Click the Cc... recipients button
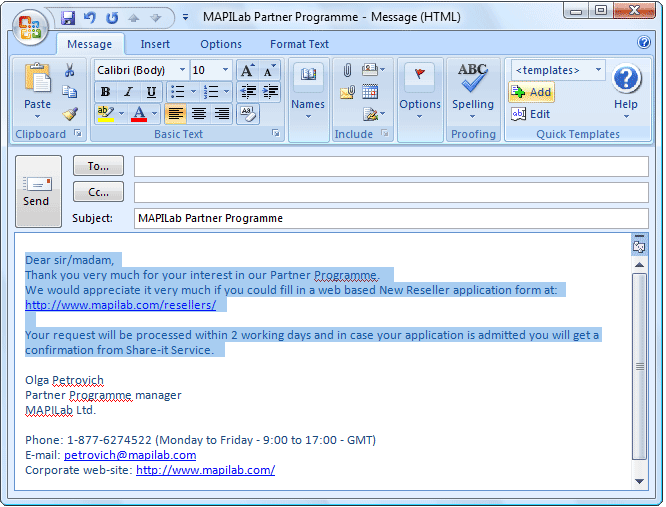Screen dimensions: 666x507 [x=98, y=192]
